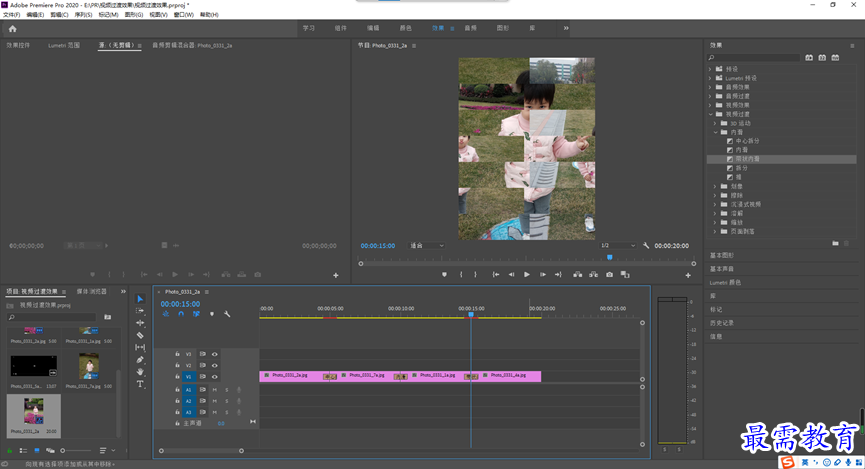
Task: Switch to the 颜色 workspace
Action: [x=405, y=28]
